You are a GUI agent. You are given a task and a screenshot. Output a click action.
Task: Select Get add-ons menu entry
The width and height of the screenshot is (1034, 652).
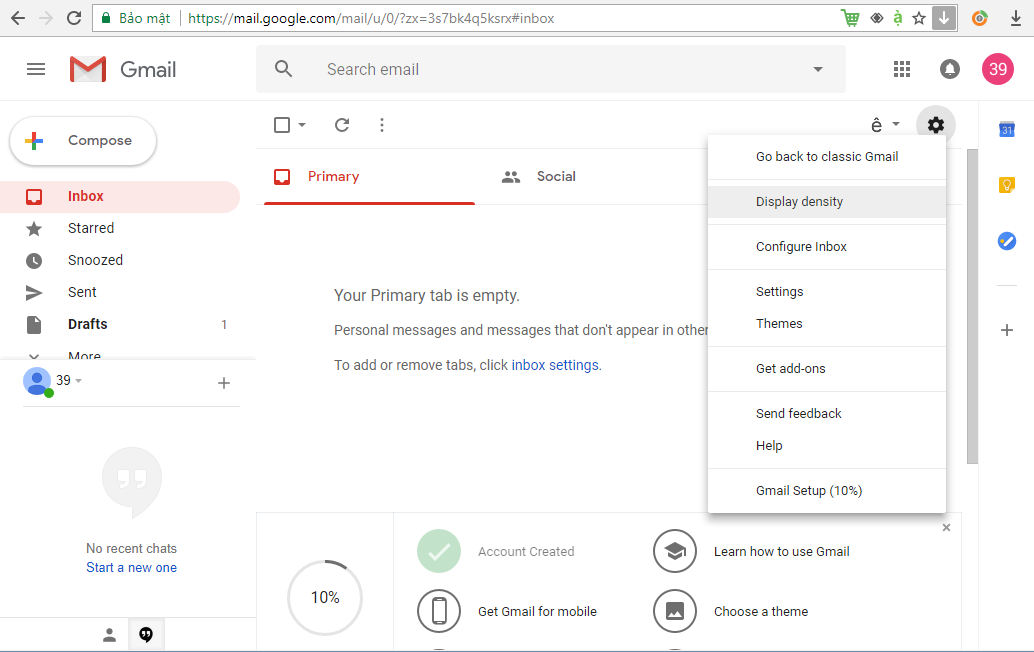coord(826,369)
